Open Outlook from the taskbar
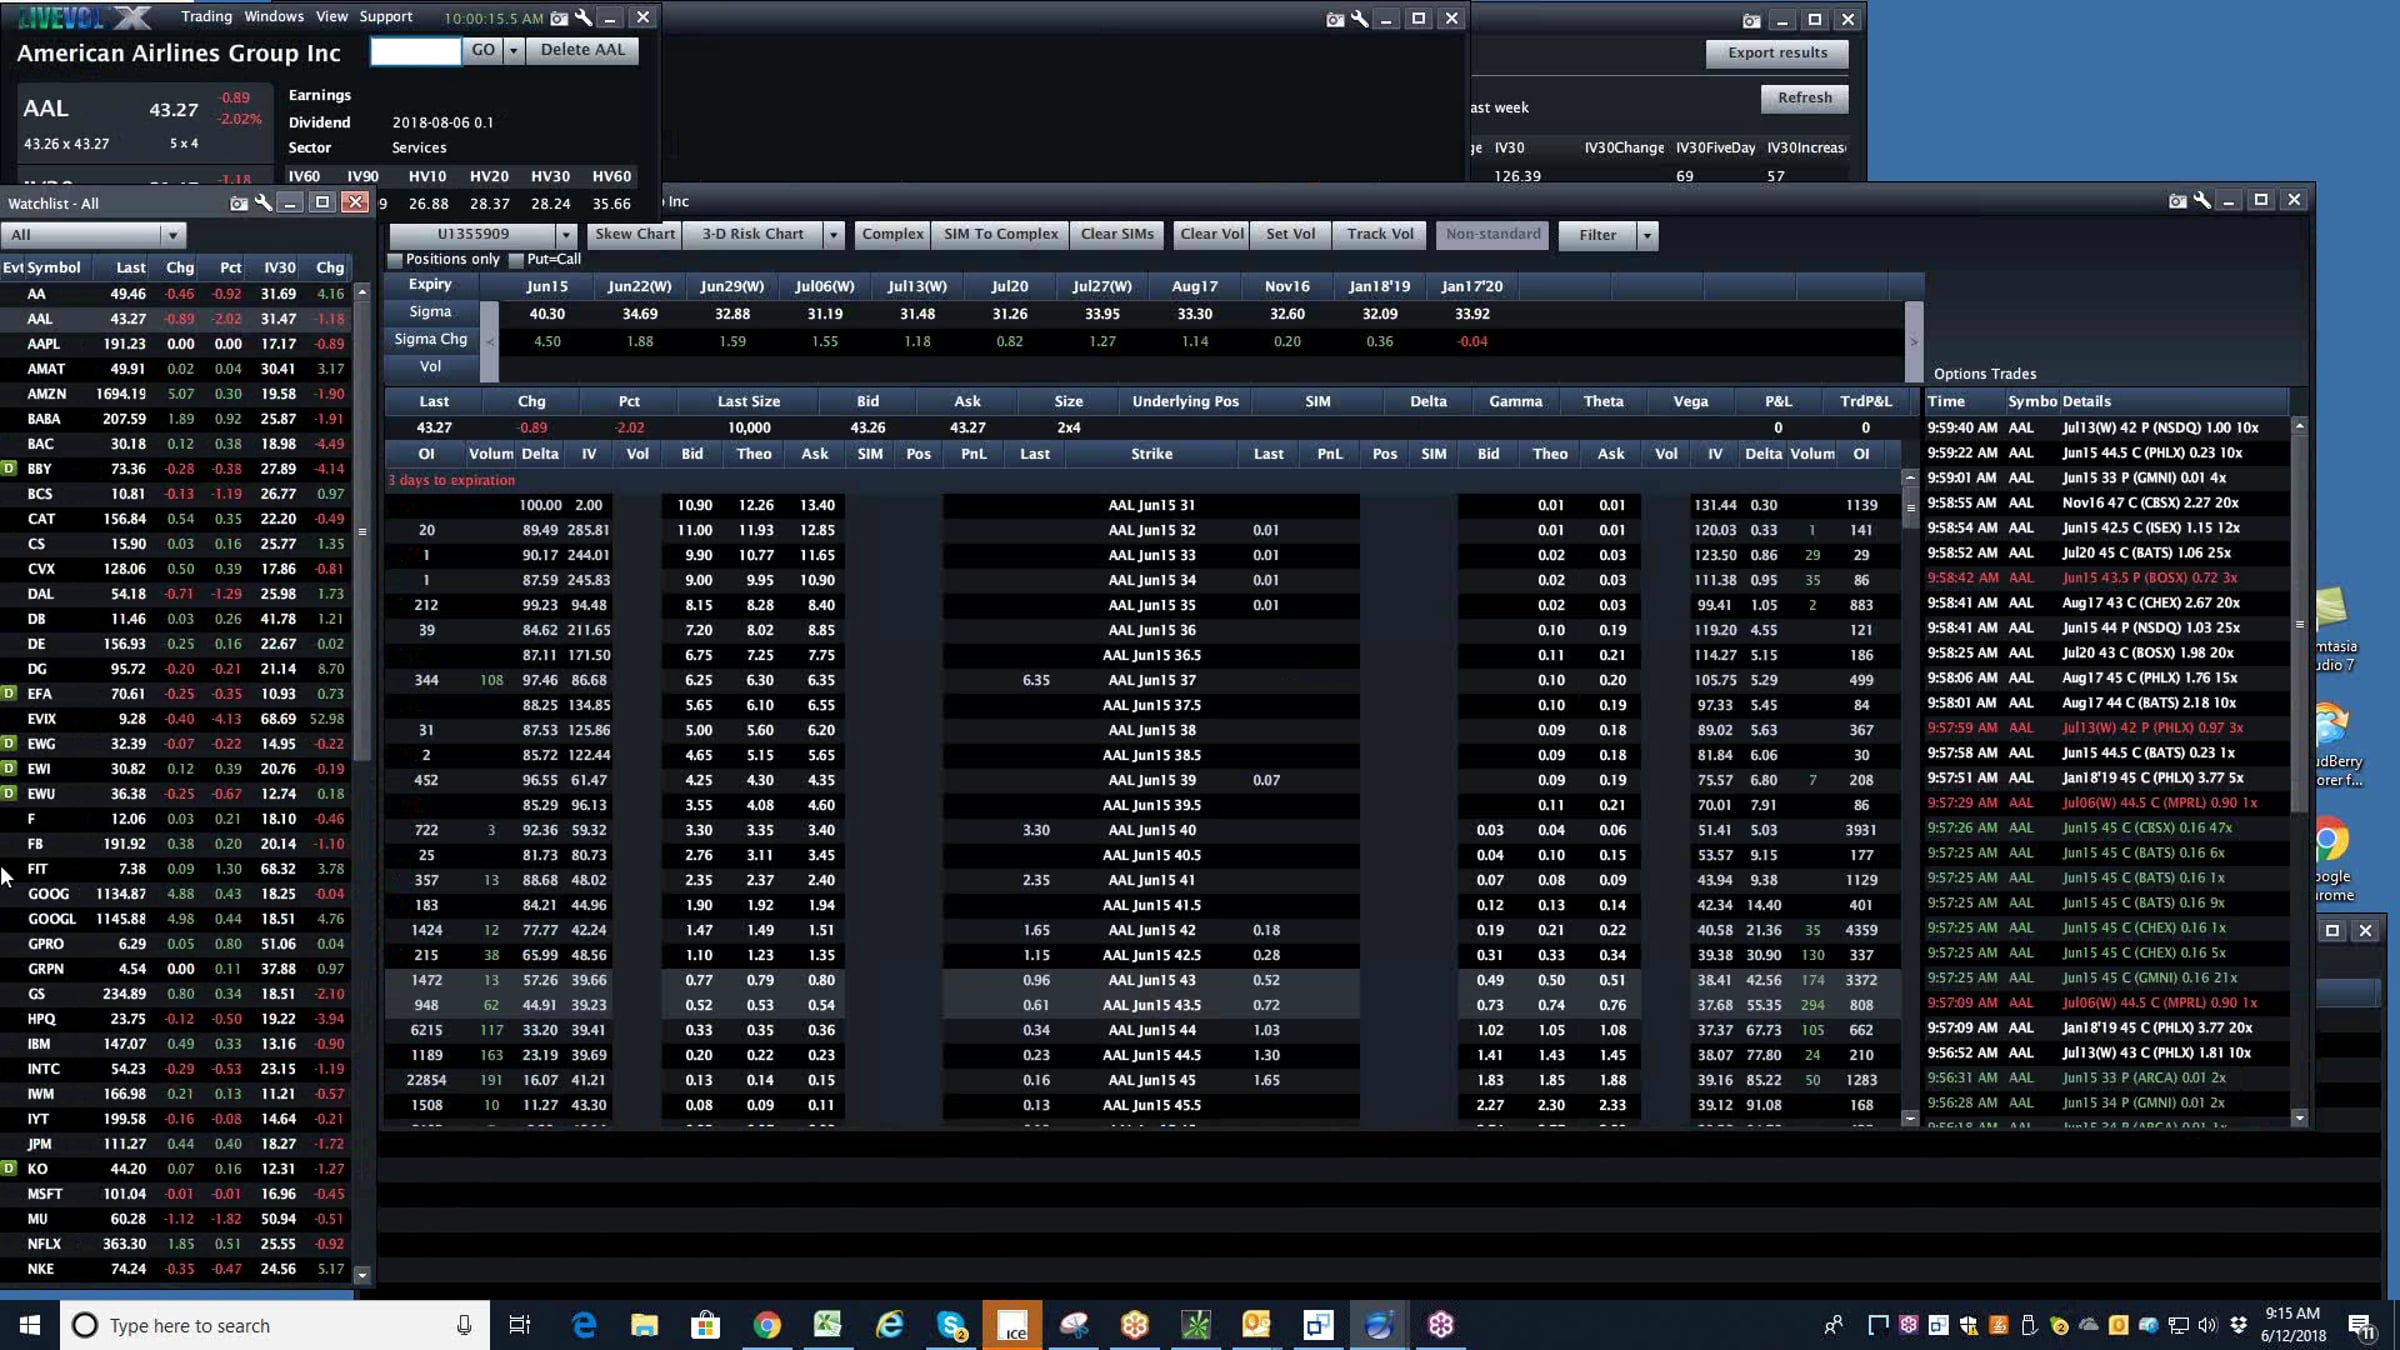 click(1257, 1325)
